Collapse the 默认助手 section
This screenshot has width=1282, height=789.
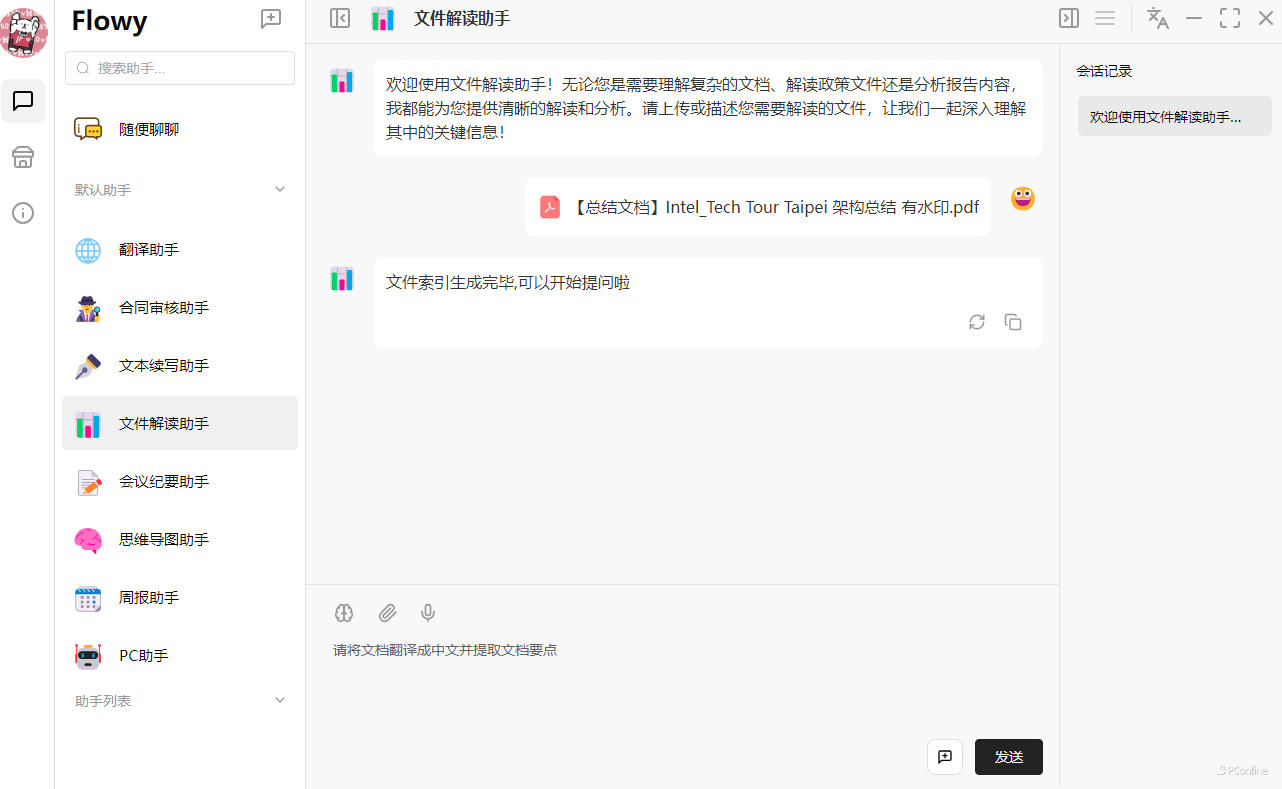click(280, 189)
